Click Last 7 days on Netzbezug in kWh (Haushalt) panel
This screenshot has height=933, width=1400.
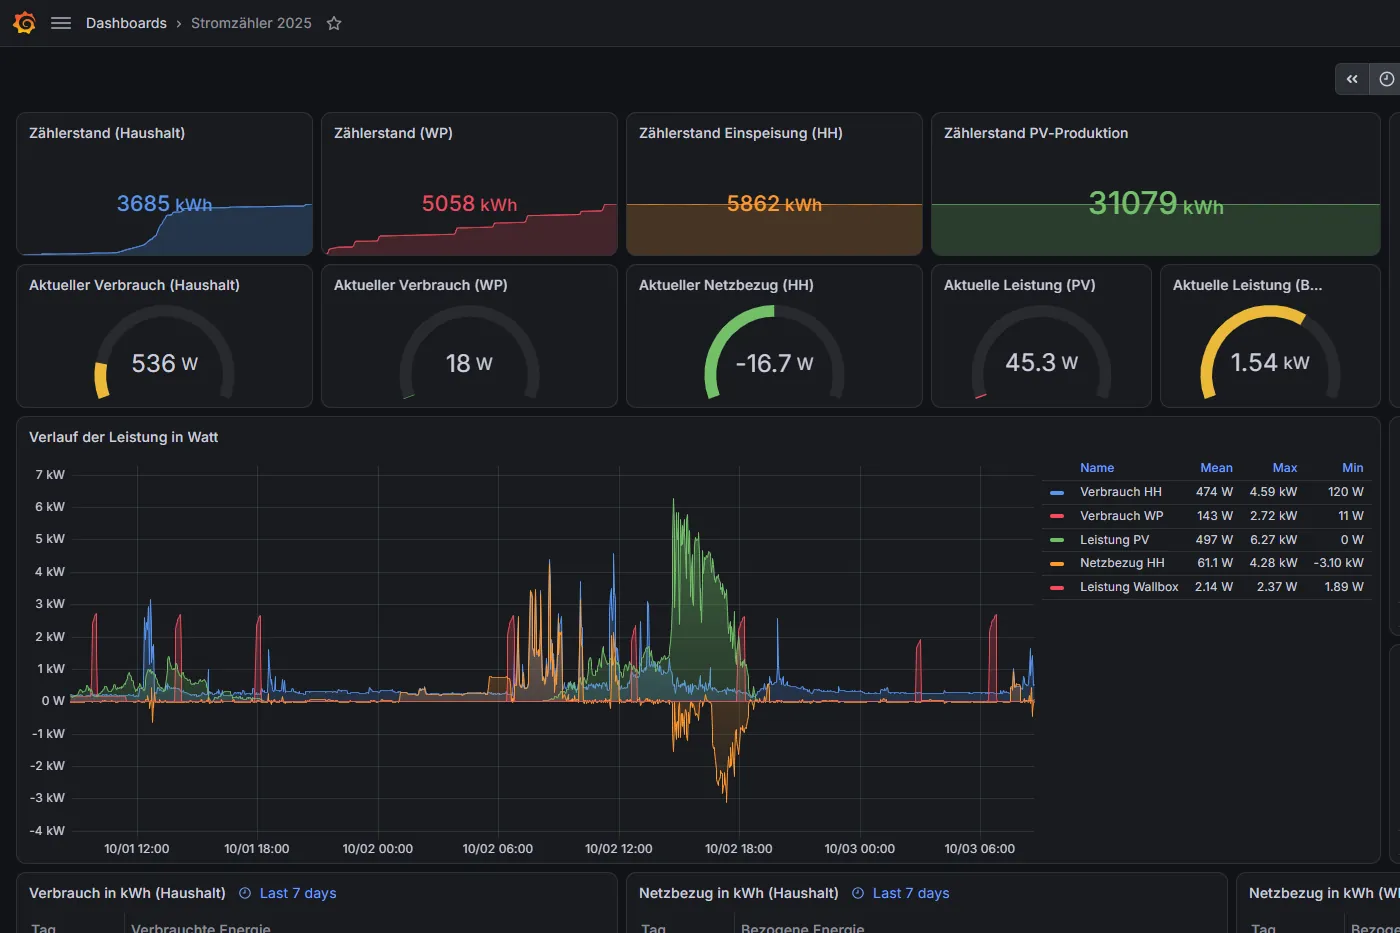(911, 893)
